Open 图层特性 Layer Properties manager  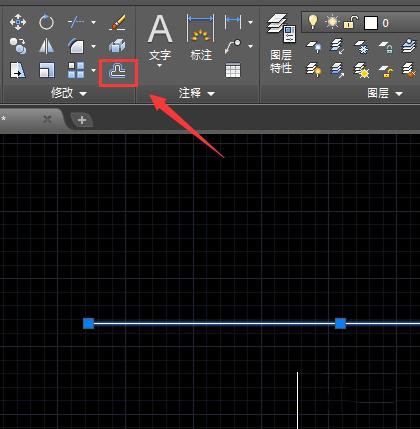pos(281,43)
